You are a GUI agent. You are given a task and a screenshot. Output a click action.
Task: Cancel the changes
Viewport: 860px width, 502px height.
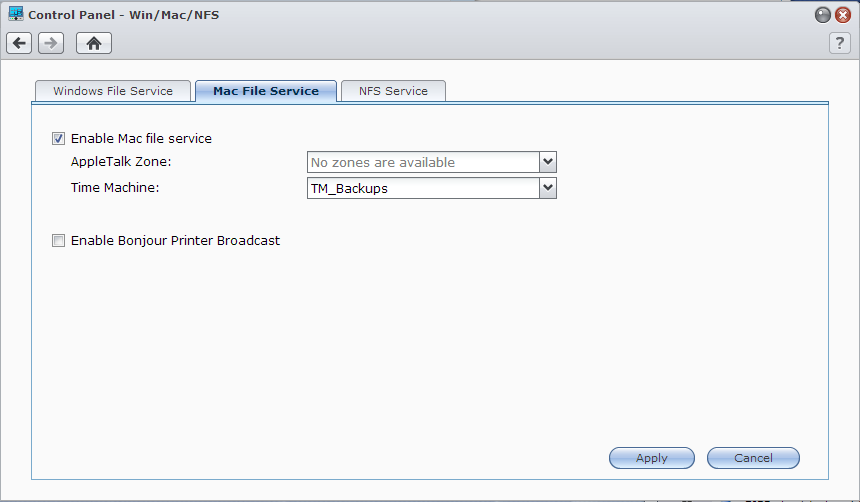pos(753,458)
